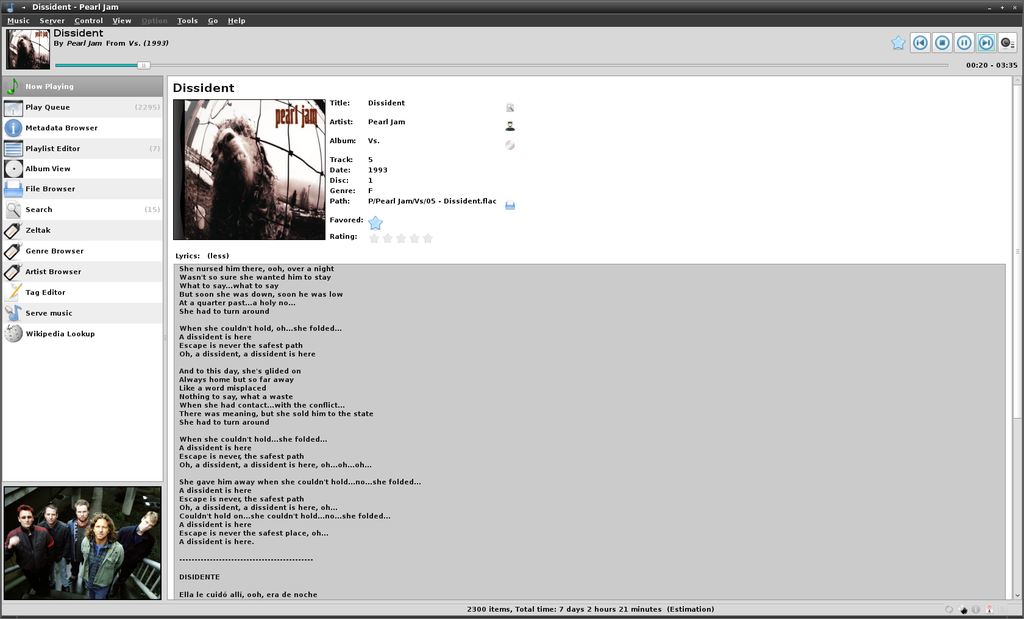Click the large Dissident heading above the cover

(203, 88)
